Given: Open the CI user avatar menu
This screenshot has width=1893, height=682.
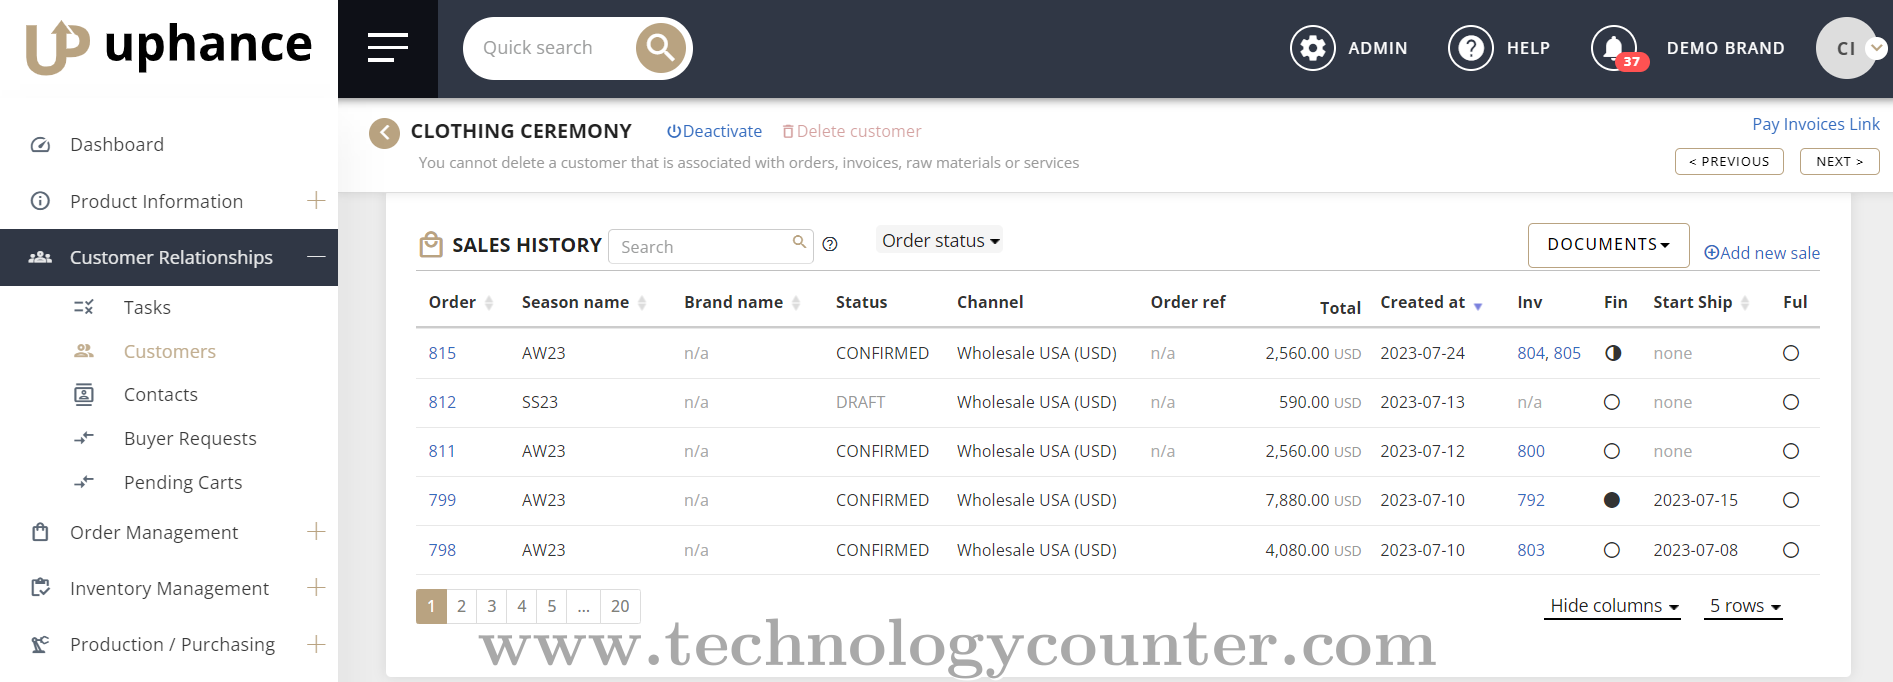Looking at the screenshot, I should [x=1847, y=48].
